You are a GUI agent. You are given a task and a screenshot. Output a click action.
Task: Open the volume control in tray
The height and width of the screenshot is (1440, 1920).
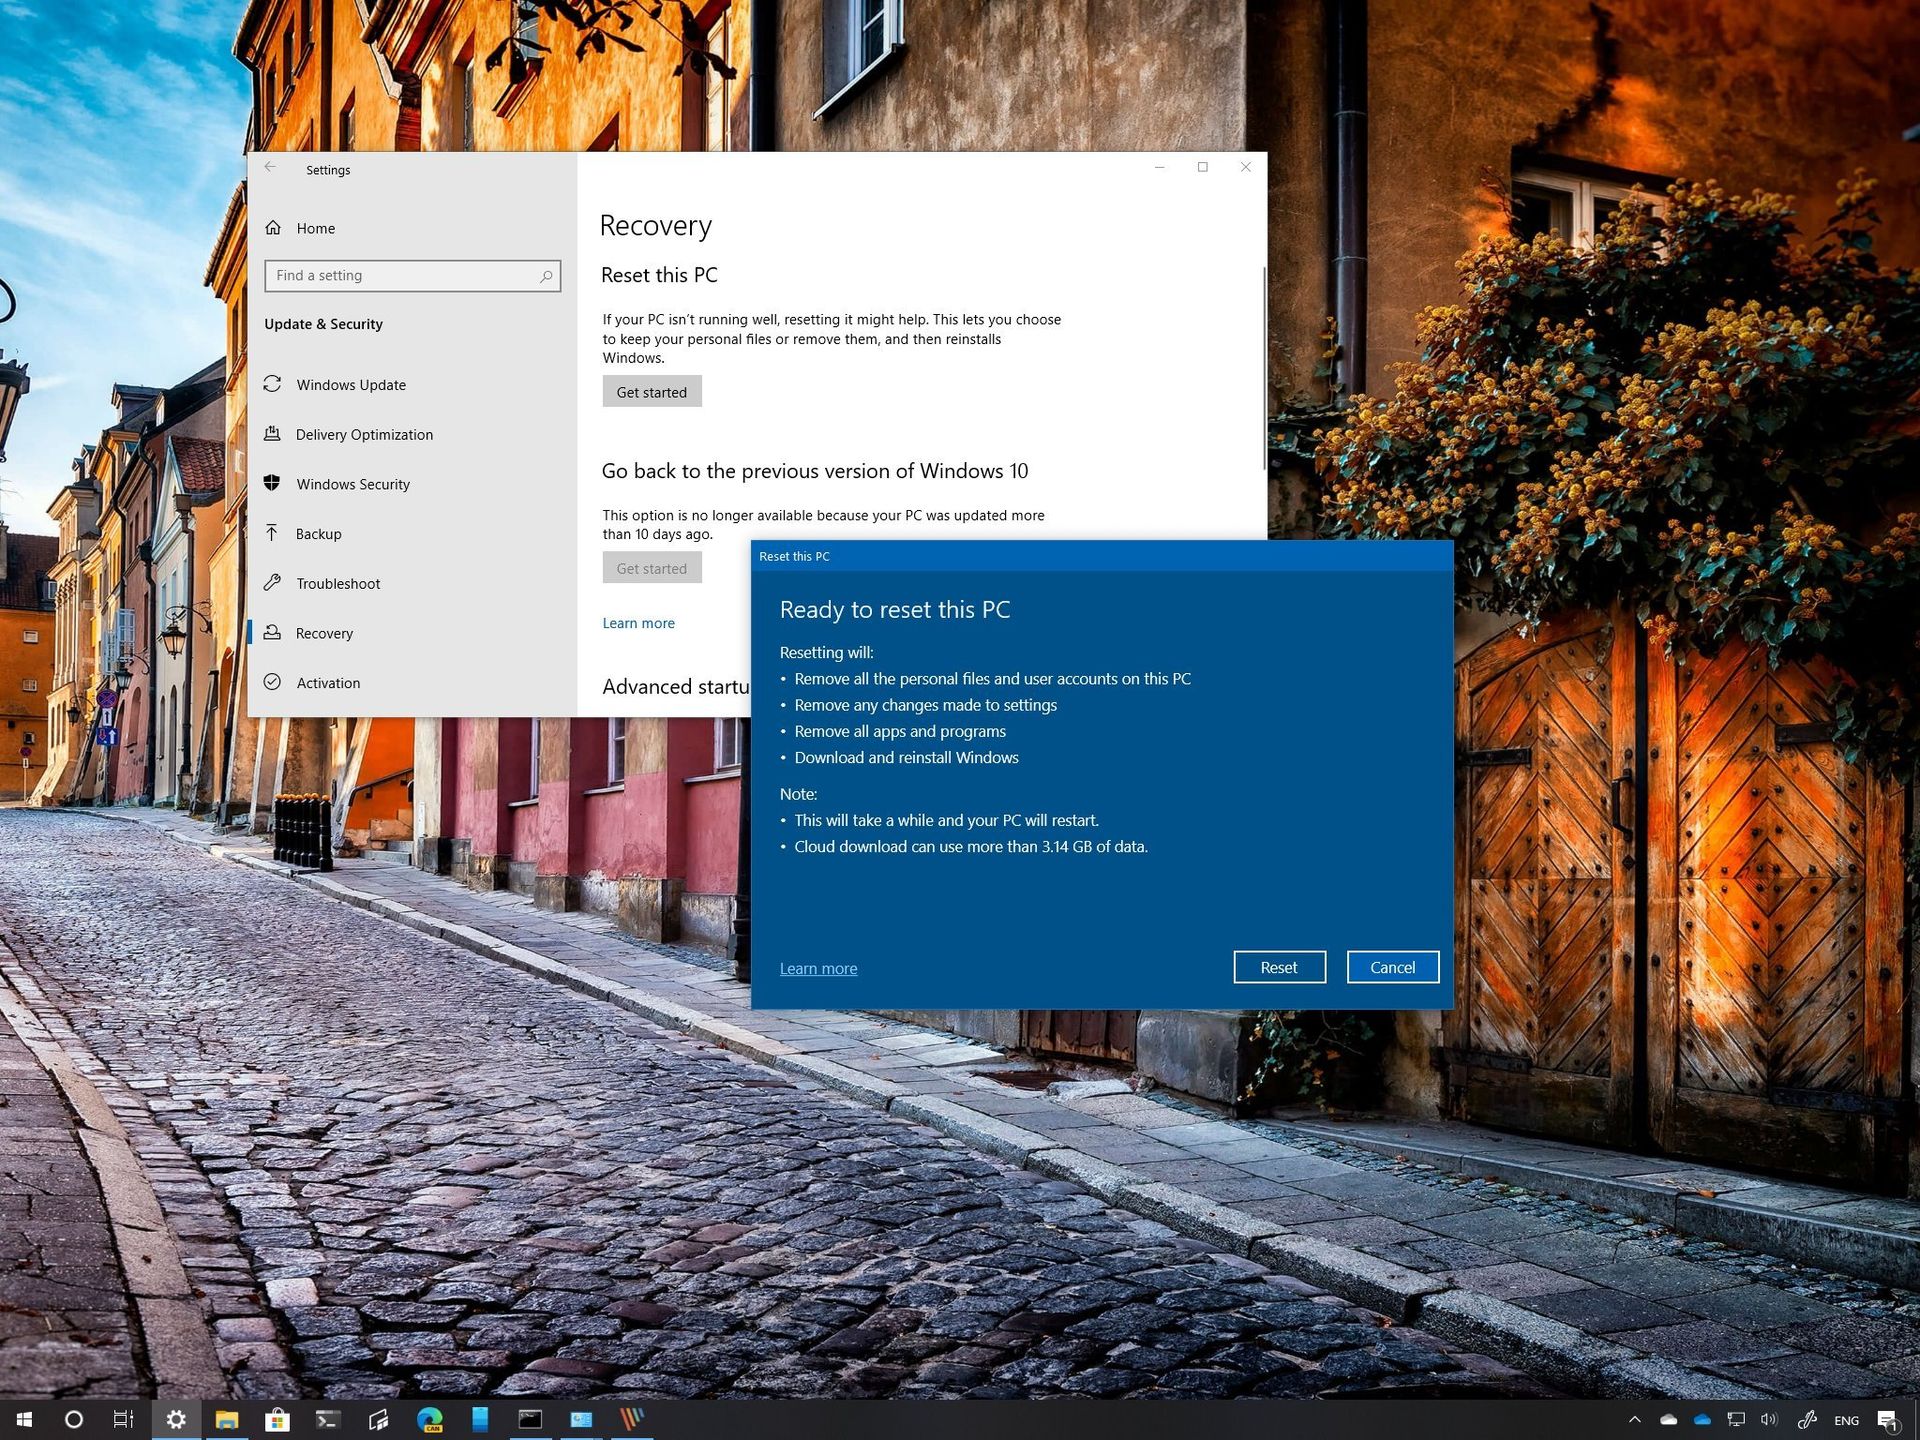tap(1768, 1419)
